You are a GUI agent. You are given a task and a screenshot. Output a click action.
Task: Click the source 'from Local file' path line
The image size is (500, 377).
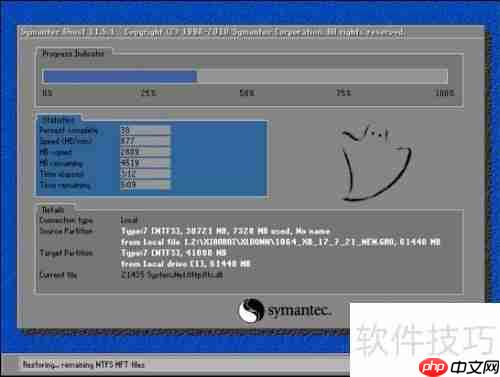(x=280, y=242)
